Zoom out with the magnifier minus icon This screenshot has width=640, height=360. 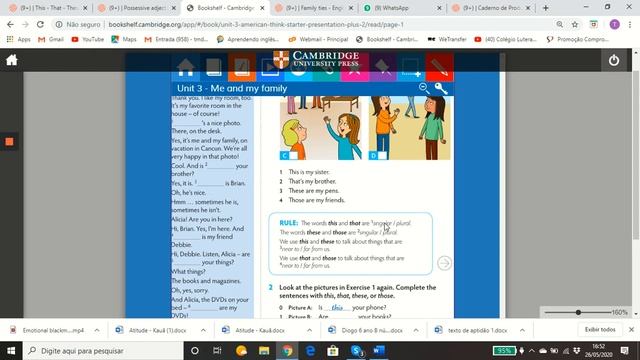pos(424,88)
